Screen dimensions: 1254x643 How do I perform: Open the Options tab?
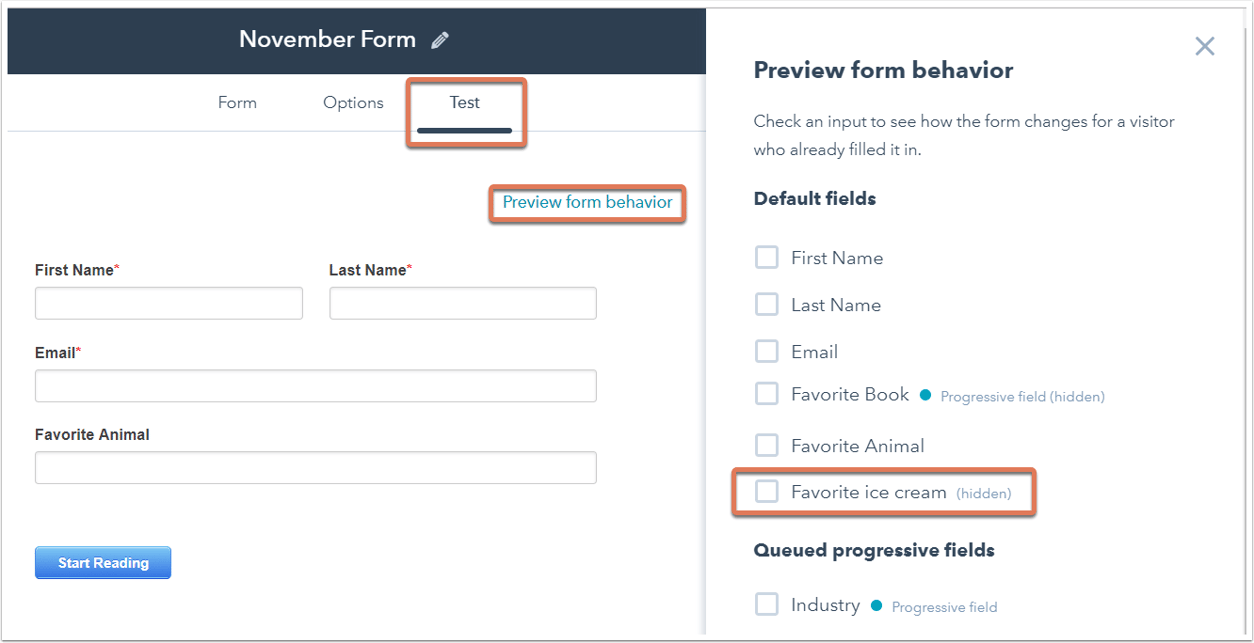pos(353,103)
